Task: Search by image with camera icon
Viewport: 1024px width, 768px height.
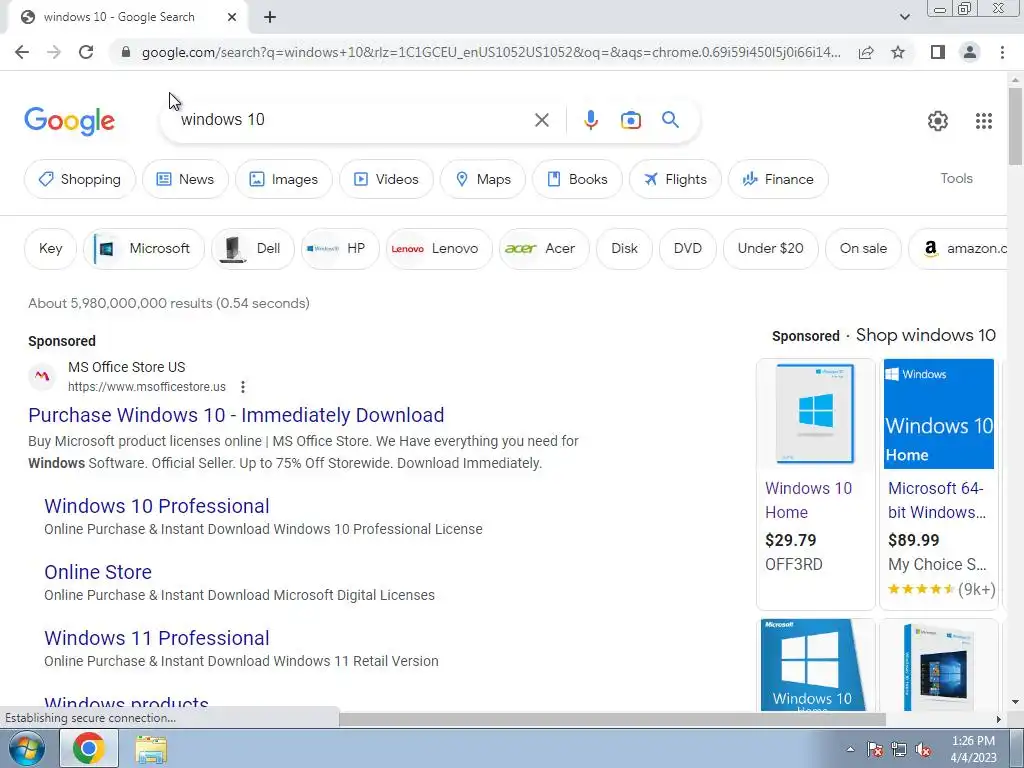Action: point(631,120)
